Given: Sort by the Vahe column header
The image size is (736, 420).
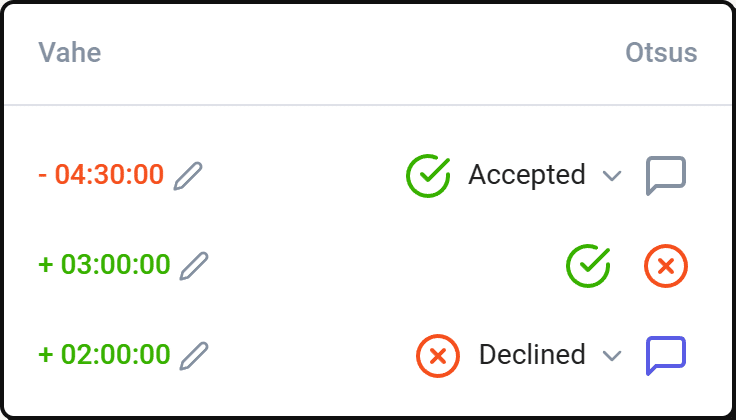Looking at the screenshot, I should (69, 52).
